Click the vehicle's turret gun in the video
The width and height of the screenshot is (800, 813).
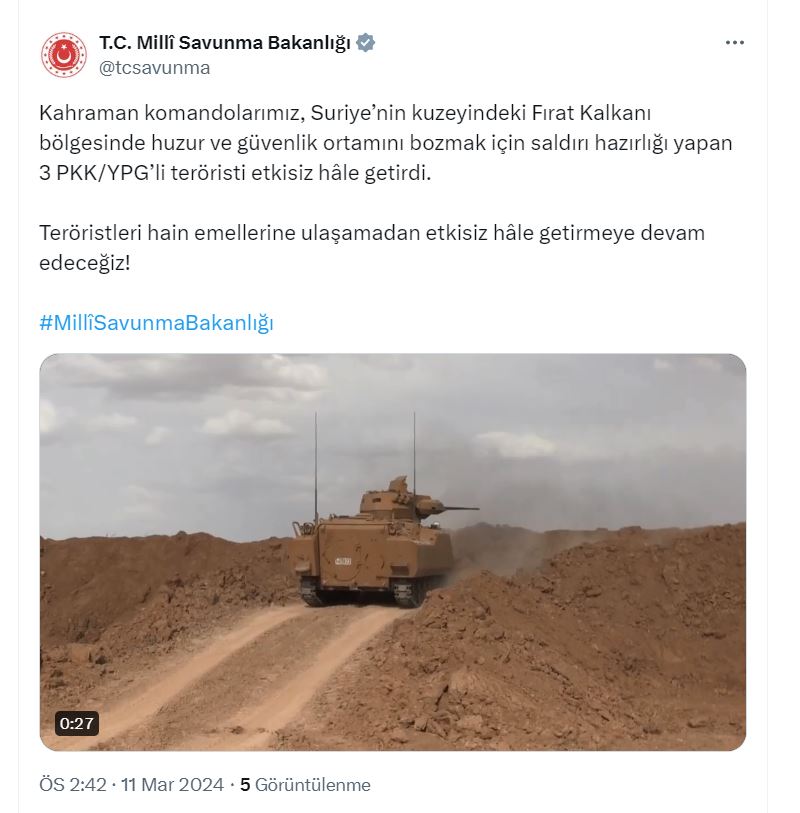[x=458, y=508]
